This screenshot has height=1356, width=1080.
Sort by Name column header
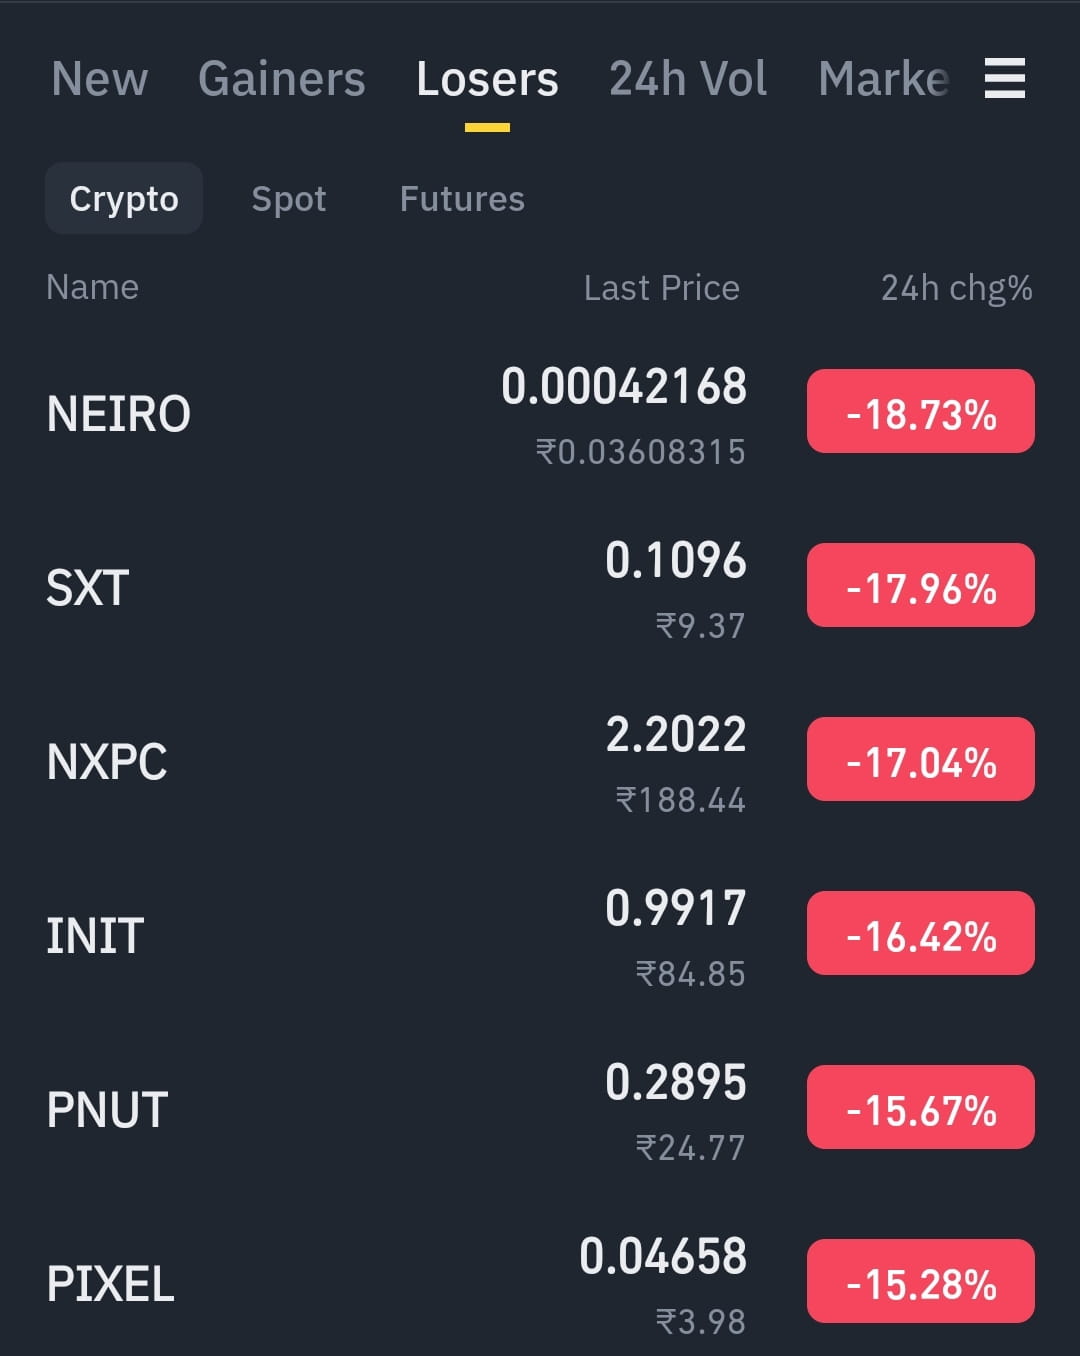[92, 287]
